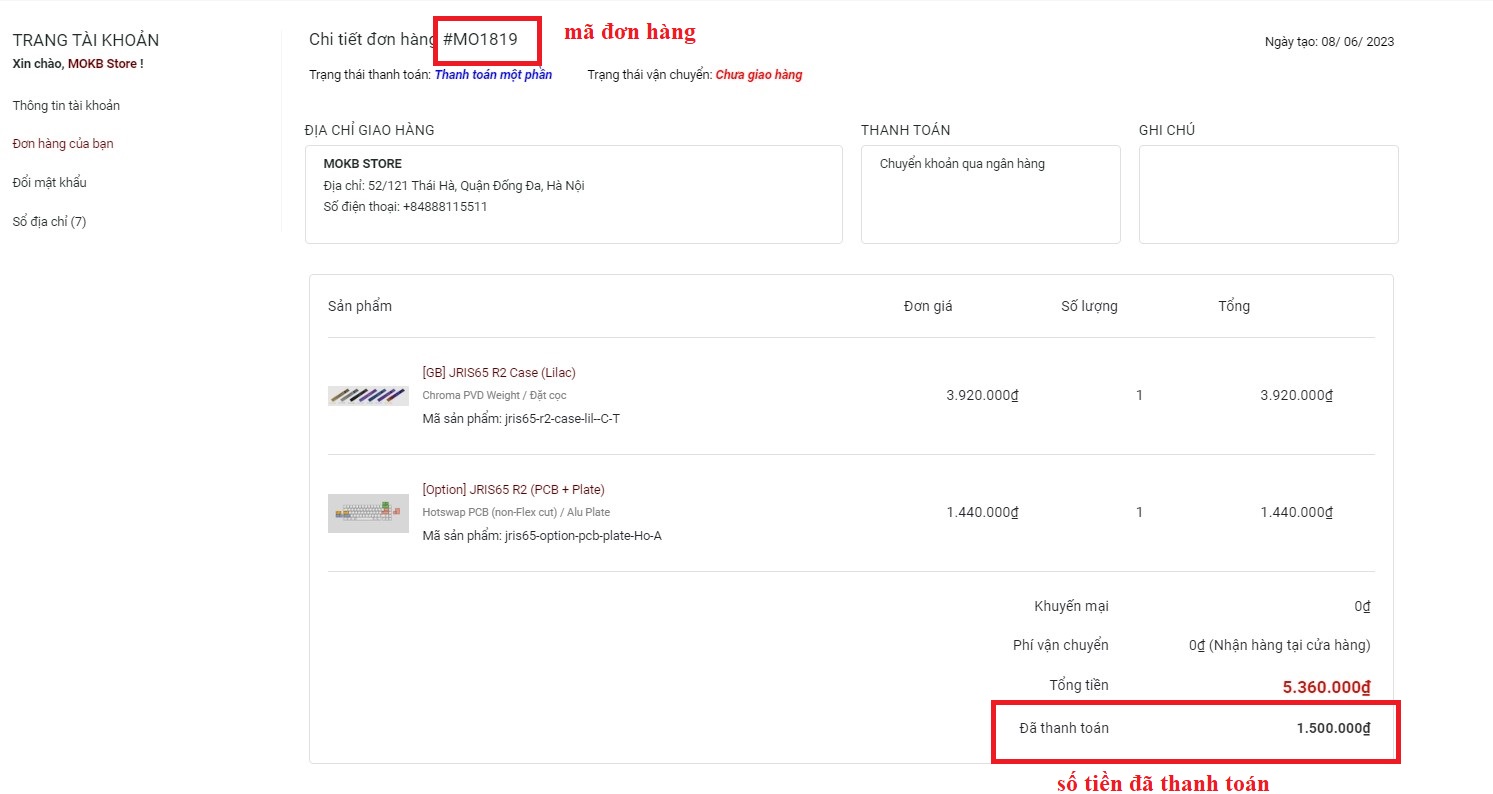Click the Chưa giao hàng shipping status
The width and height of the screenshot is (1493, 794).
pyautogui.click(x=758, y=75)
